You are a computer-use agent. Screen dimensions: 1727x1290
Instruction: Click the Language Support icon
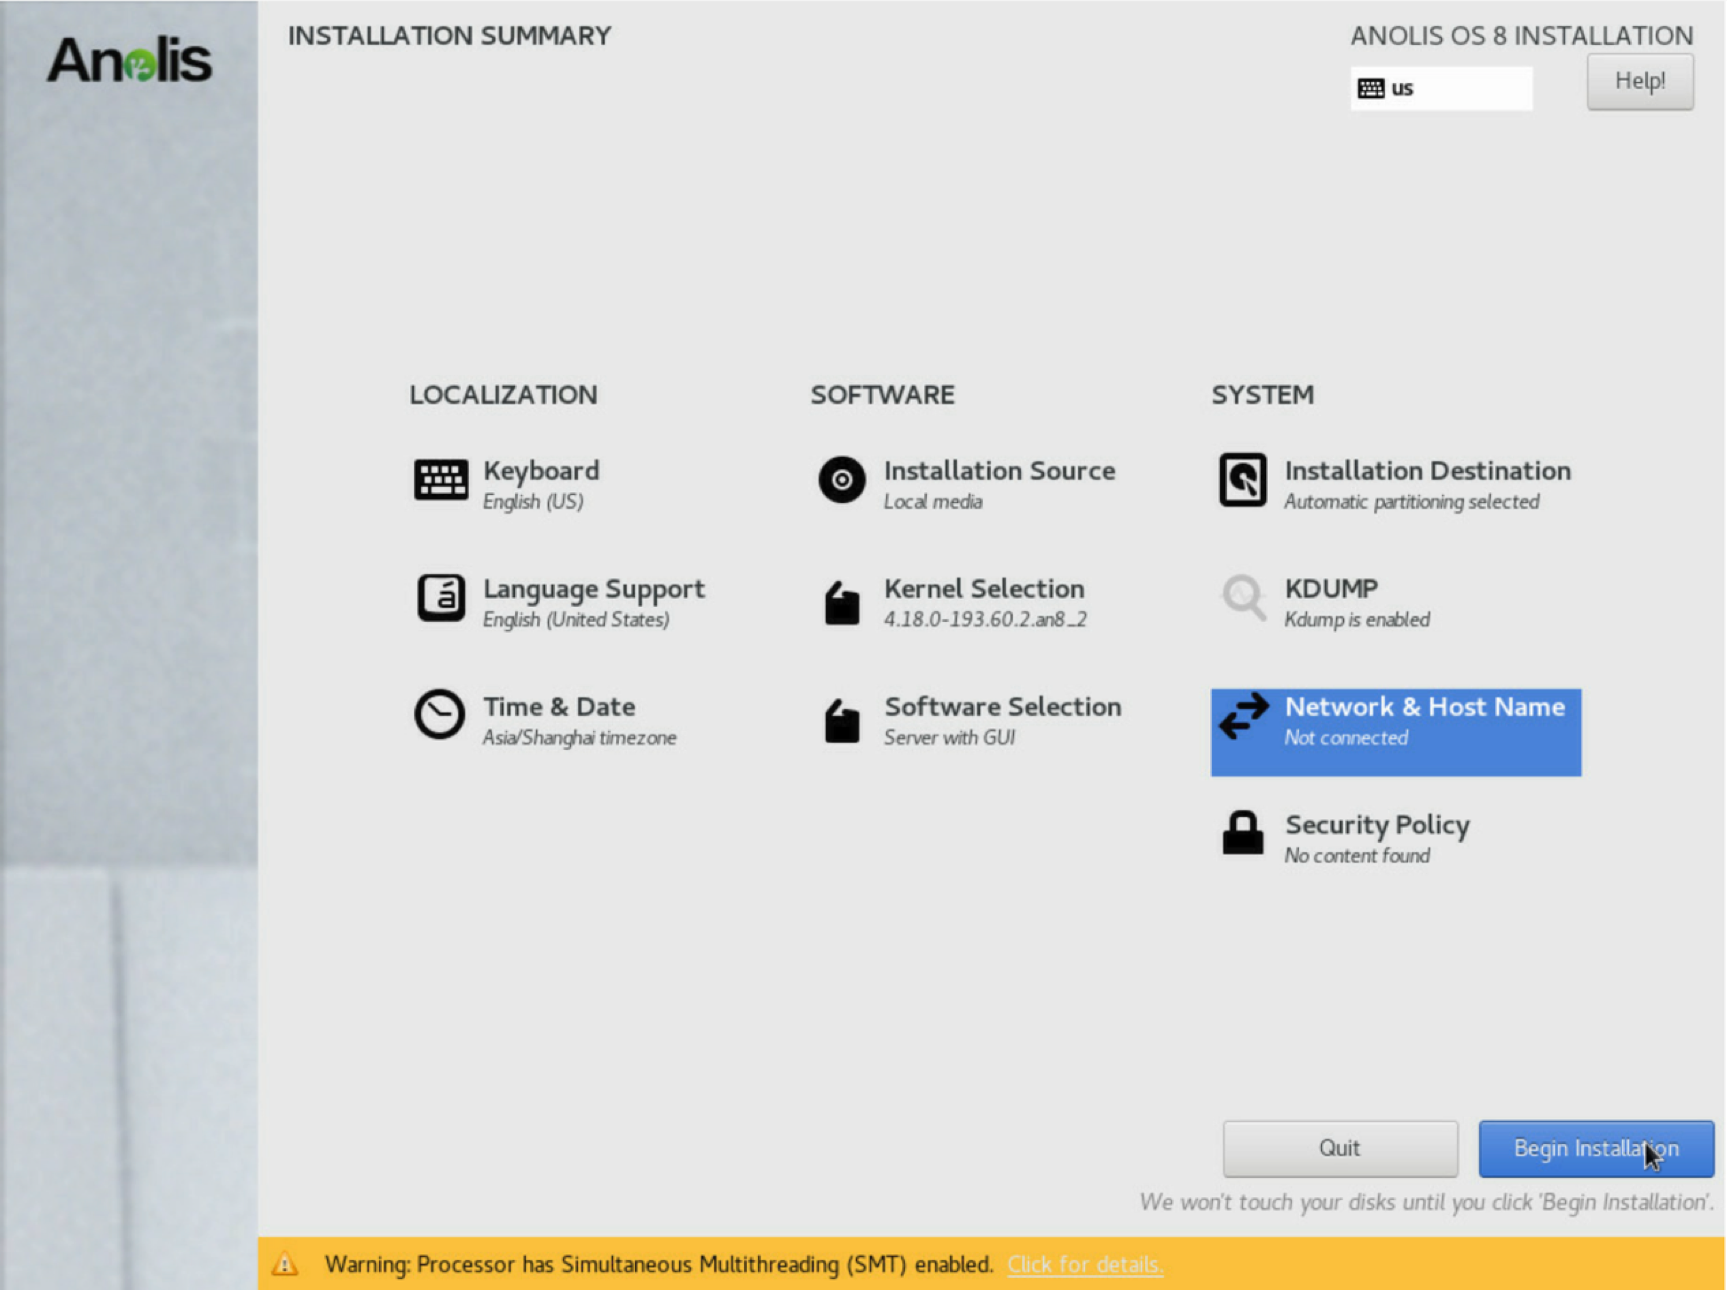[x=440, y=598]
